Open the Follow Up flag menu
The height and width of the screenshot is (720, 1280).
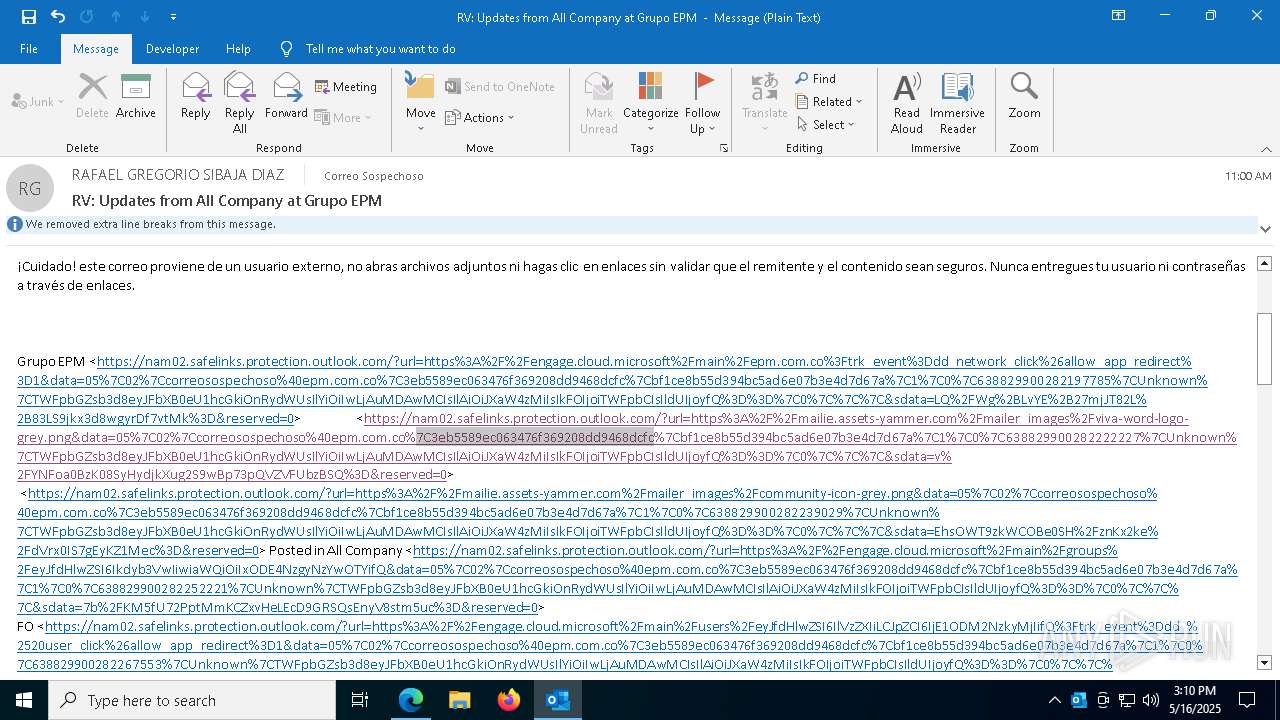[703, 102]
